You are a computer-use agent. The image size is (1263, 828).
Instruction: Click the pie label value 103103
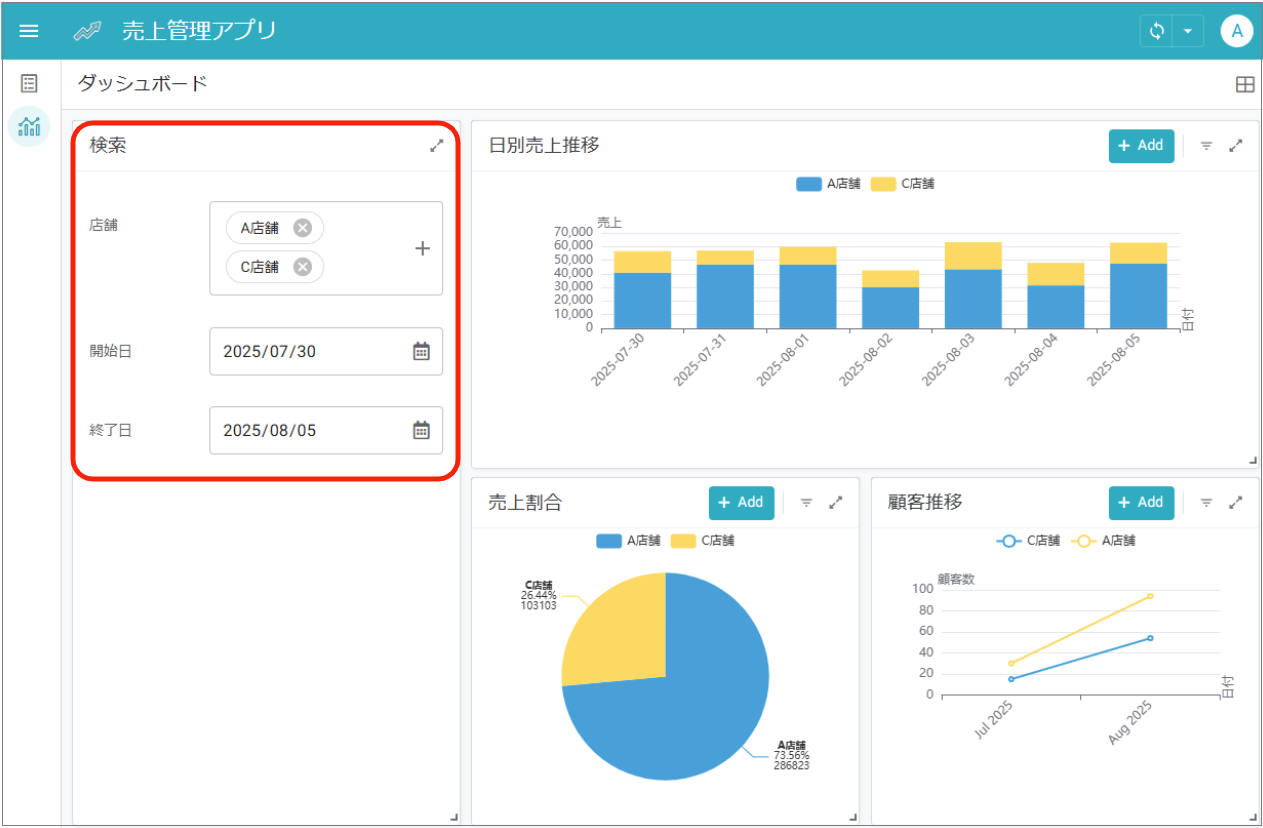click(x=539, y=606)
